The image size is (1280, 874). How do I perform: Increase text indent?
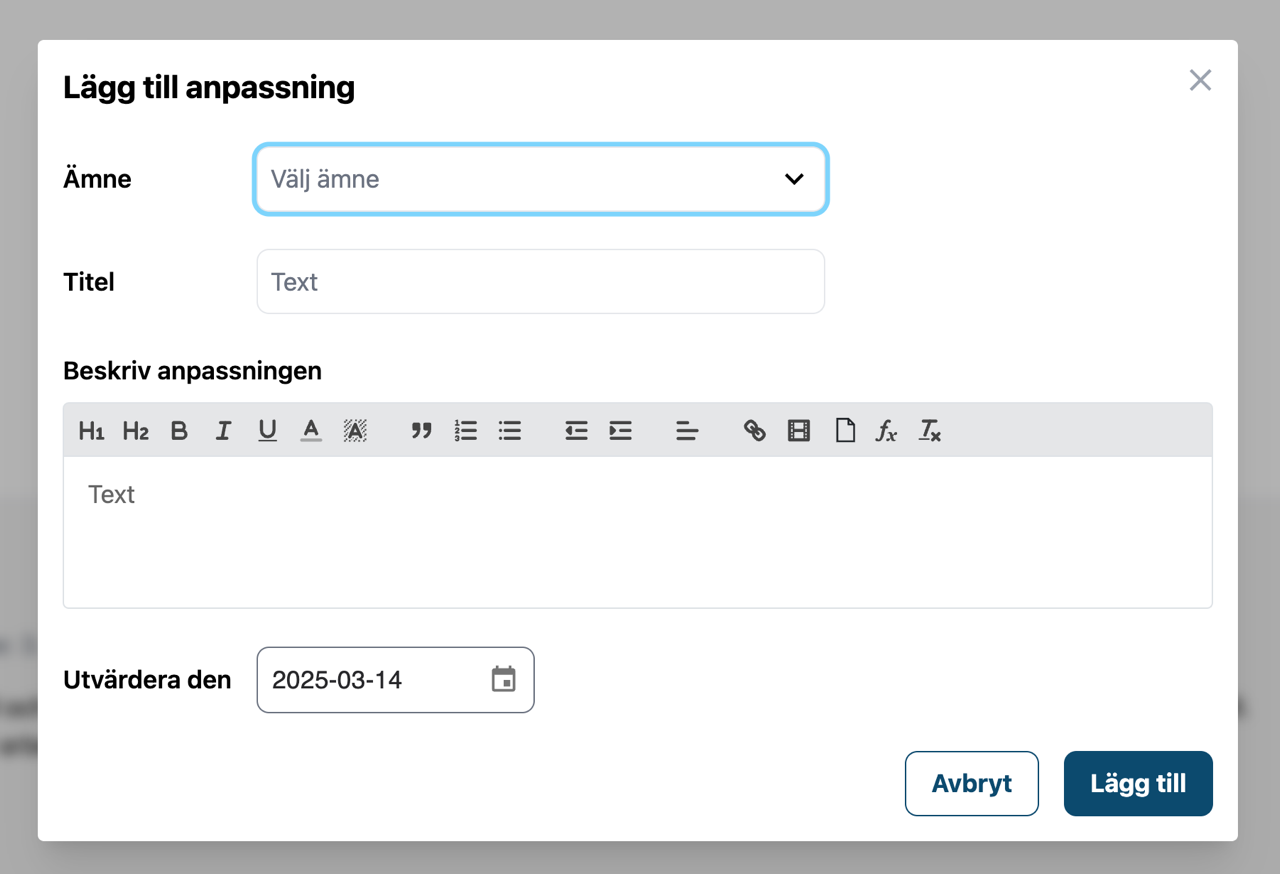pyautogui.click(x=620, y=431)
